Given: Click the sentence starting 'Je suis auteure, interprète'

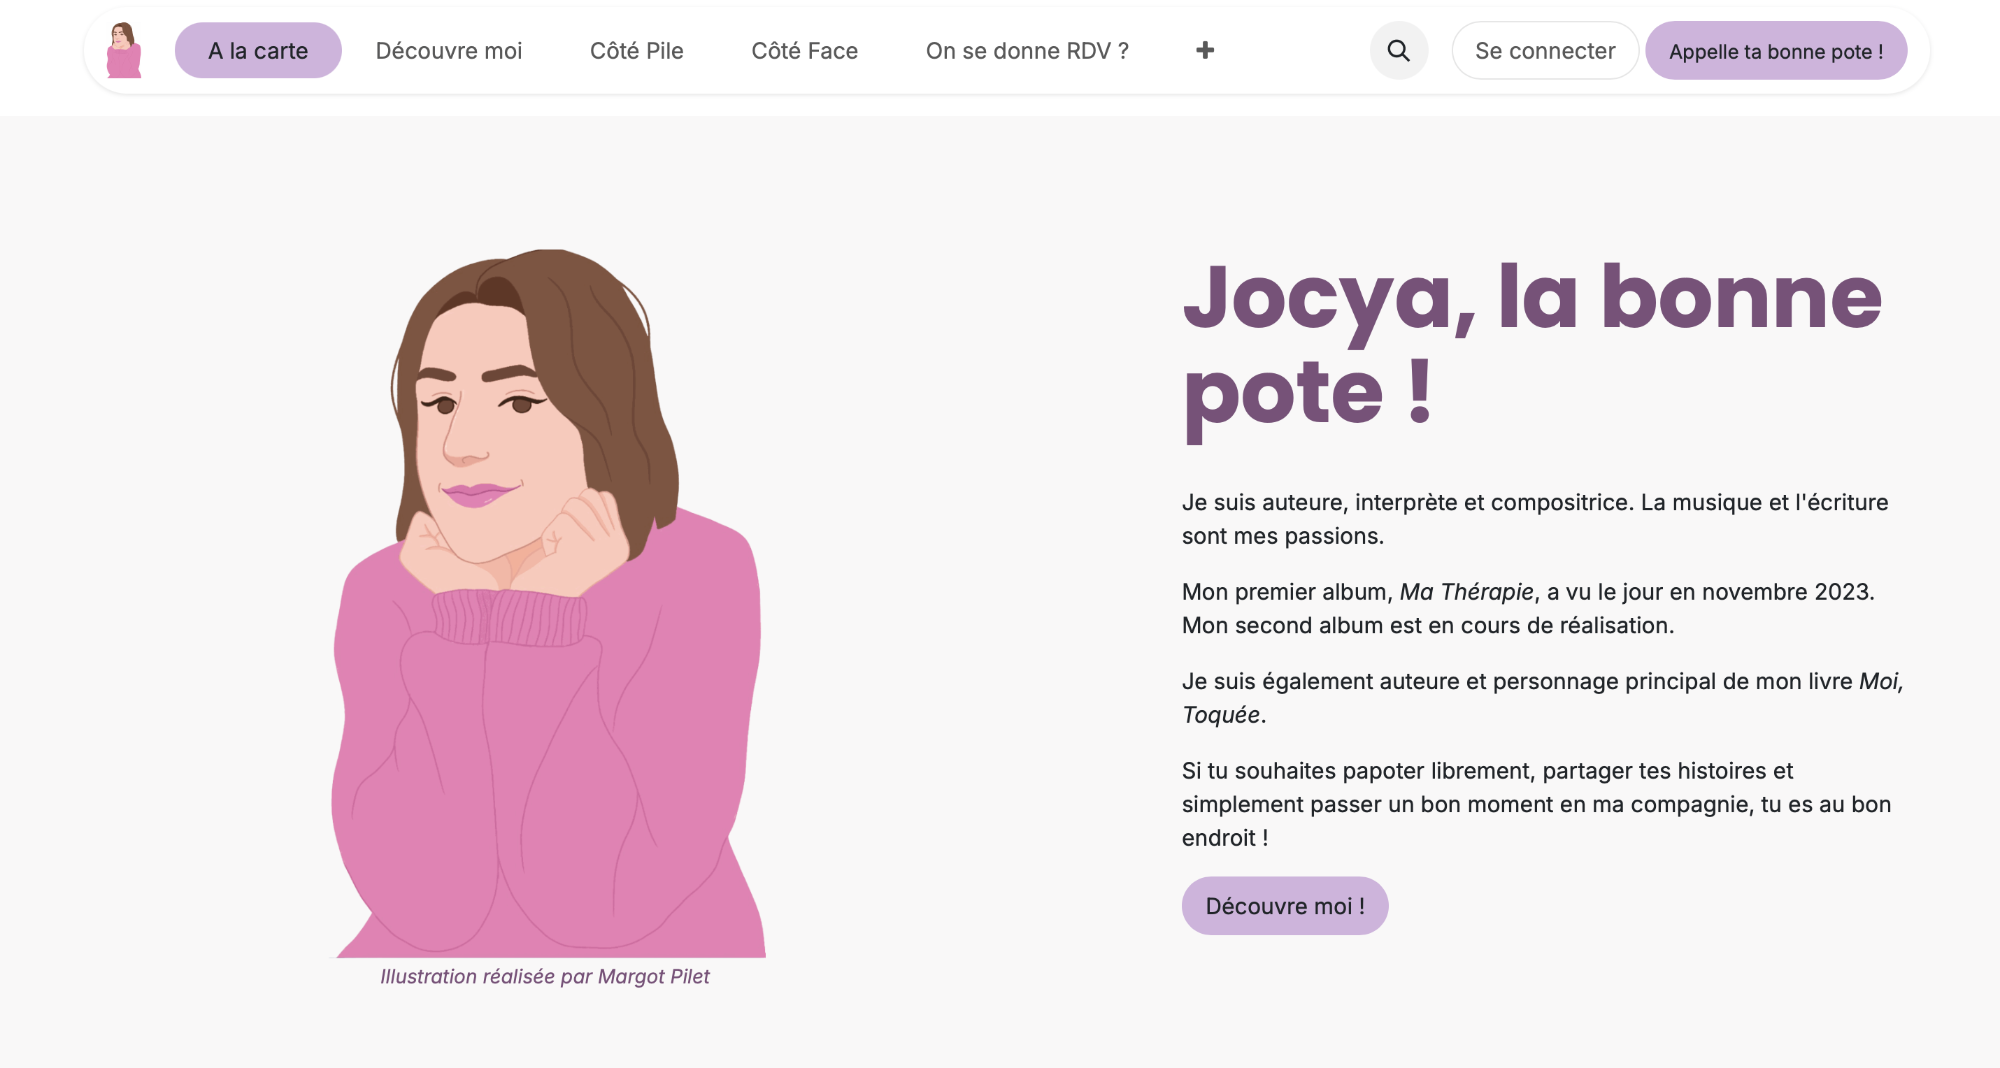Looking at the screenshot, I should [1534, 502].
